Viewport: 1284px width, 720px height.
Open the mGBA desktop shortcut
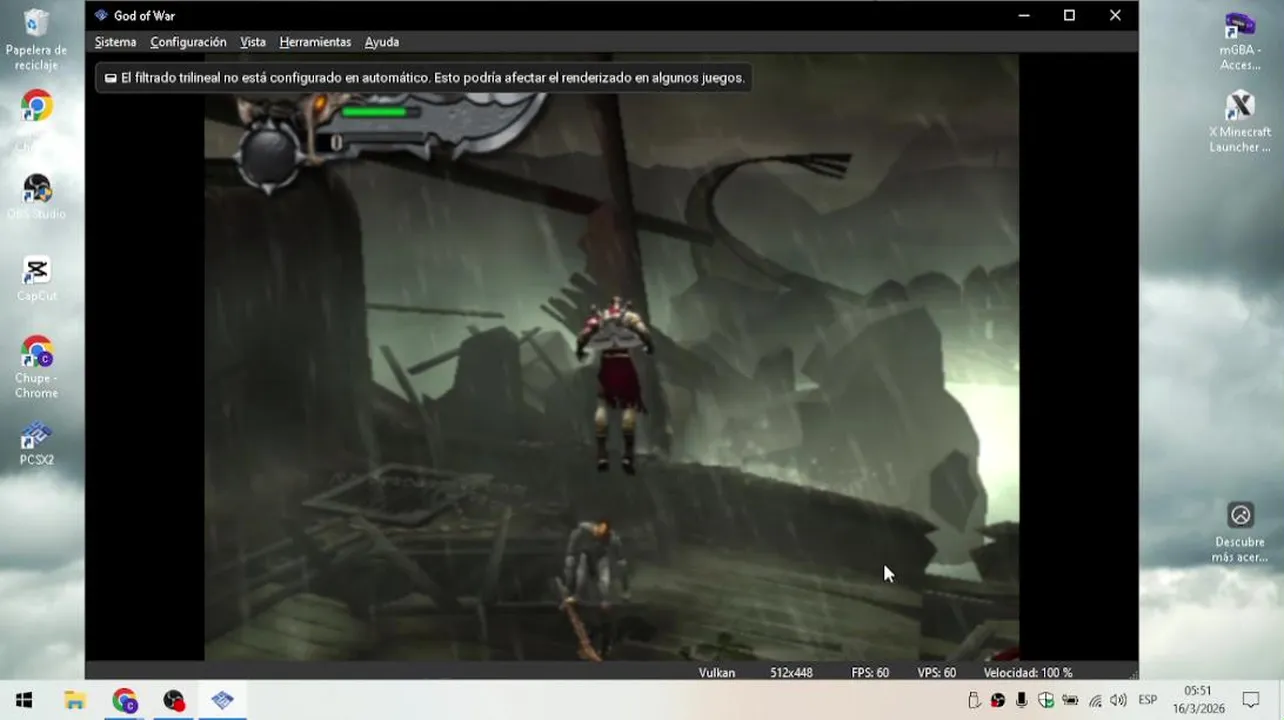click(1240, 42)
